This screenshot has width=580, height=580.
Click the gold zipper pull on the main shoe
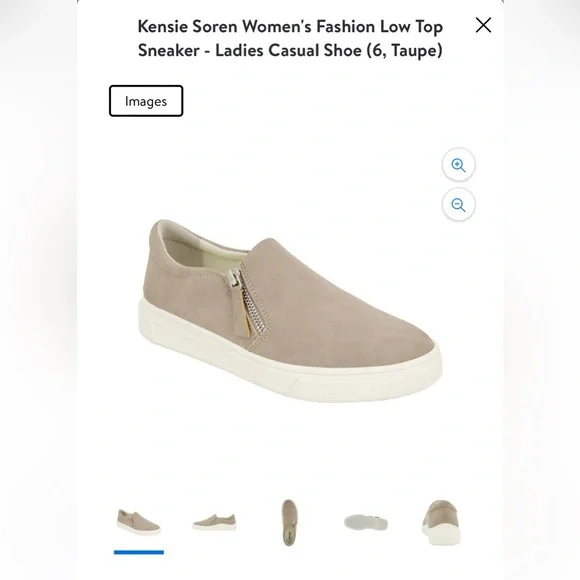(245, 319)
